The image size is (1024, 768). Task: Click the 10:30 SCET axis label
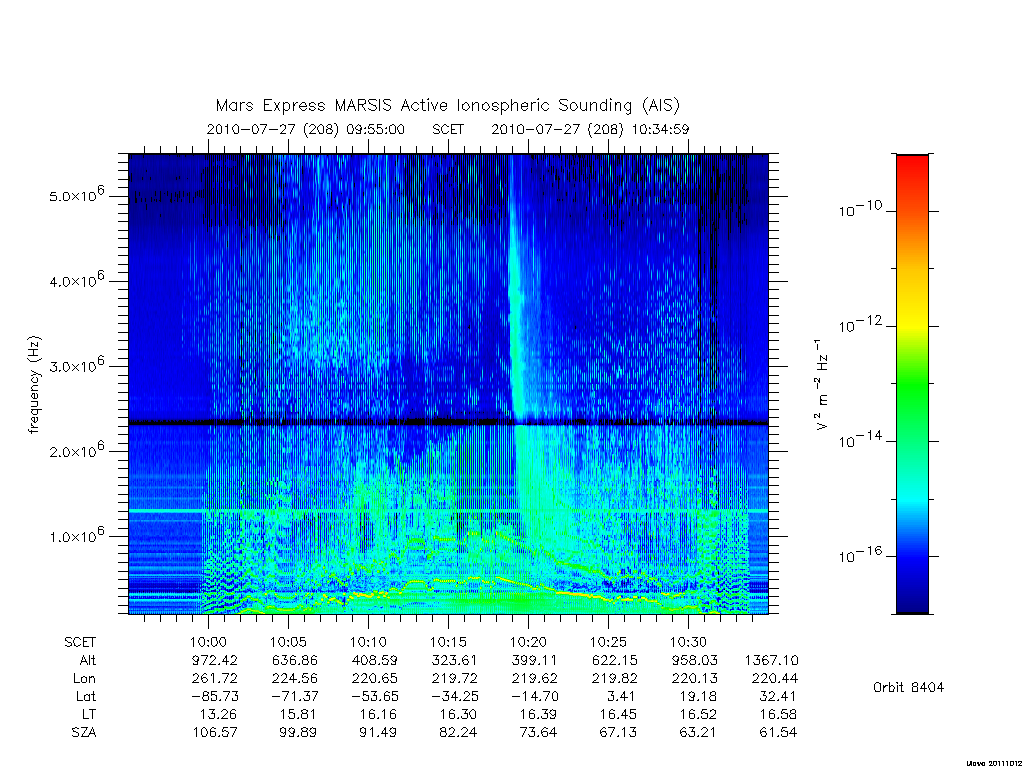click(688, 642)
